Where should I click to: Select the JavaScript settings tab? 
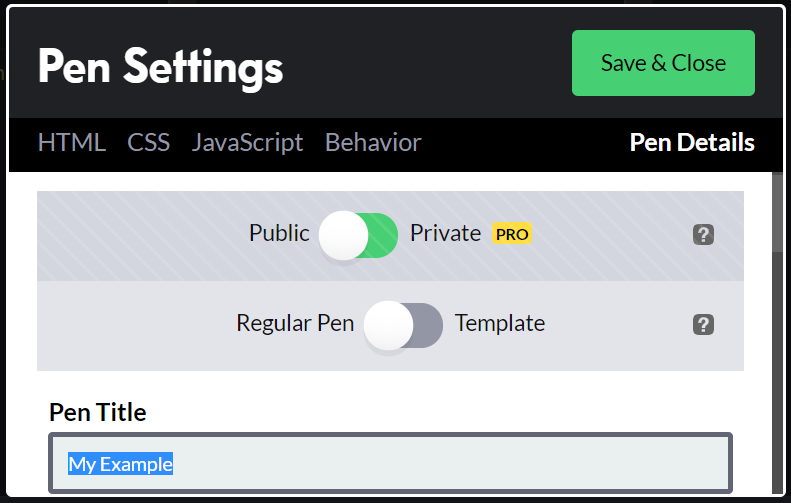[247, 143]
